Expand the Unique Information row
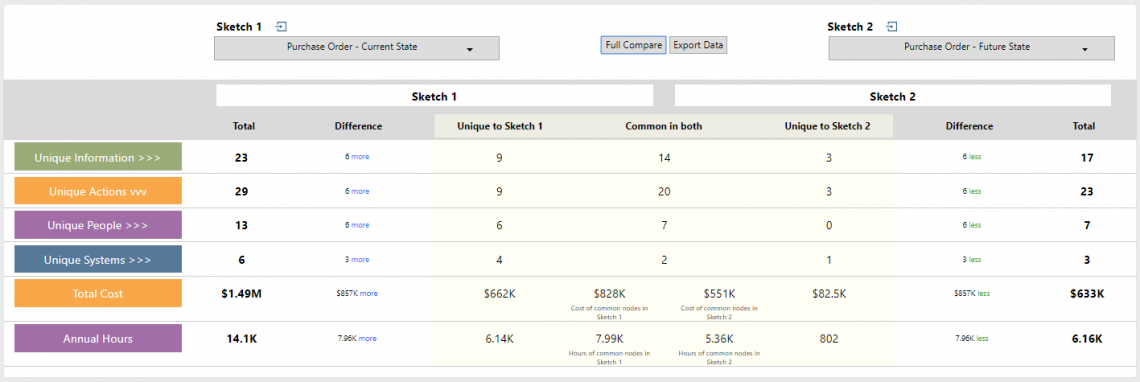The width and height of the screenshot is (1140, 382). pos(98,157)
